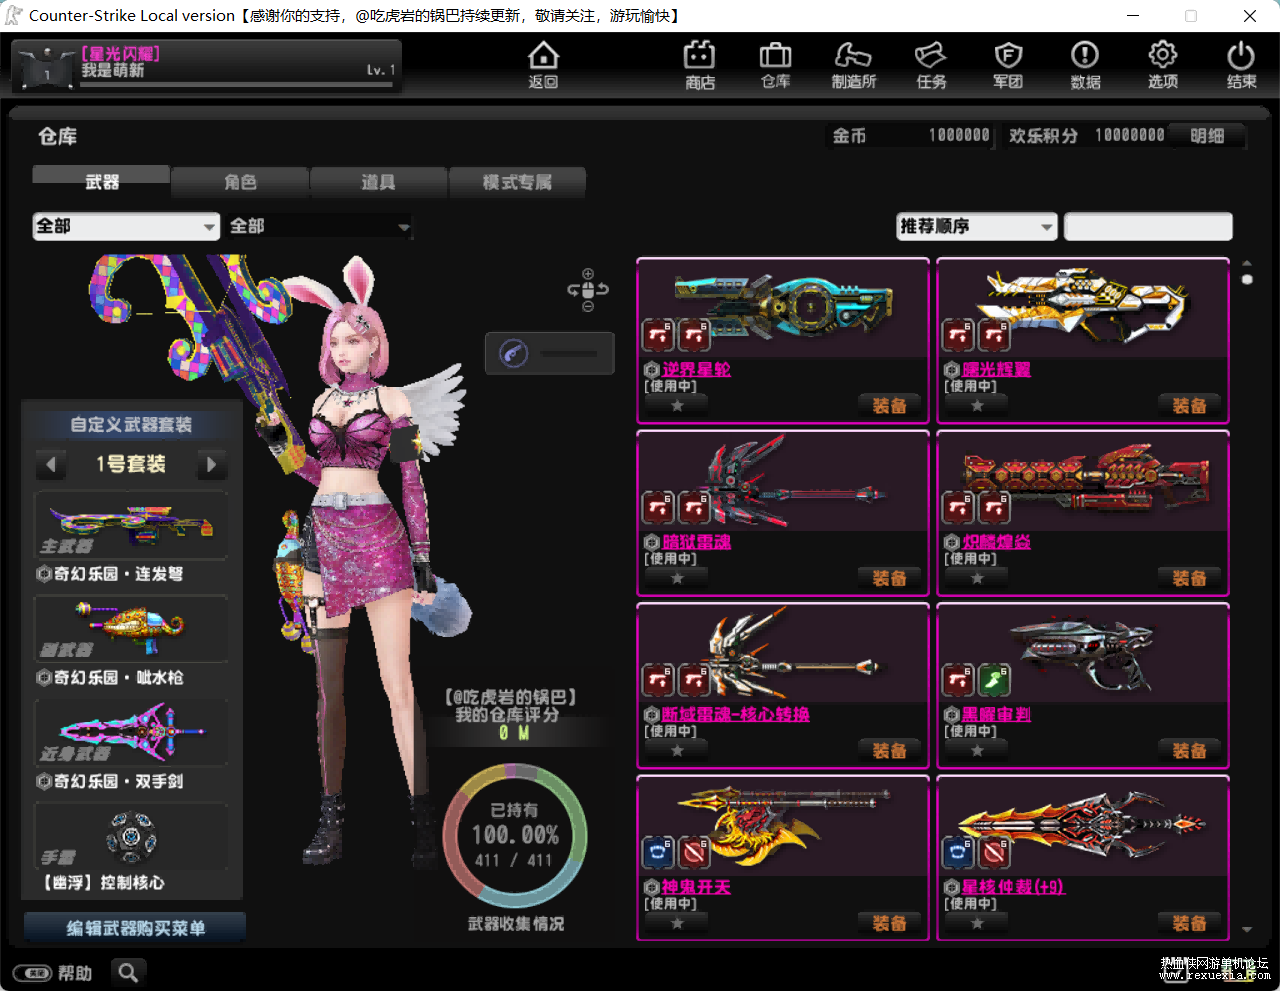Click the scroll down arrow of weapon list
This screenshot has width=1280, height=991.
[x=1247, y=930]
